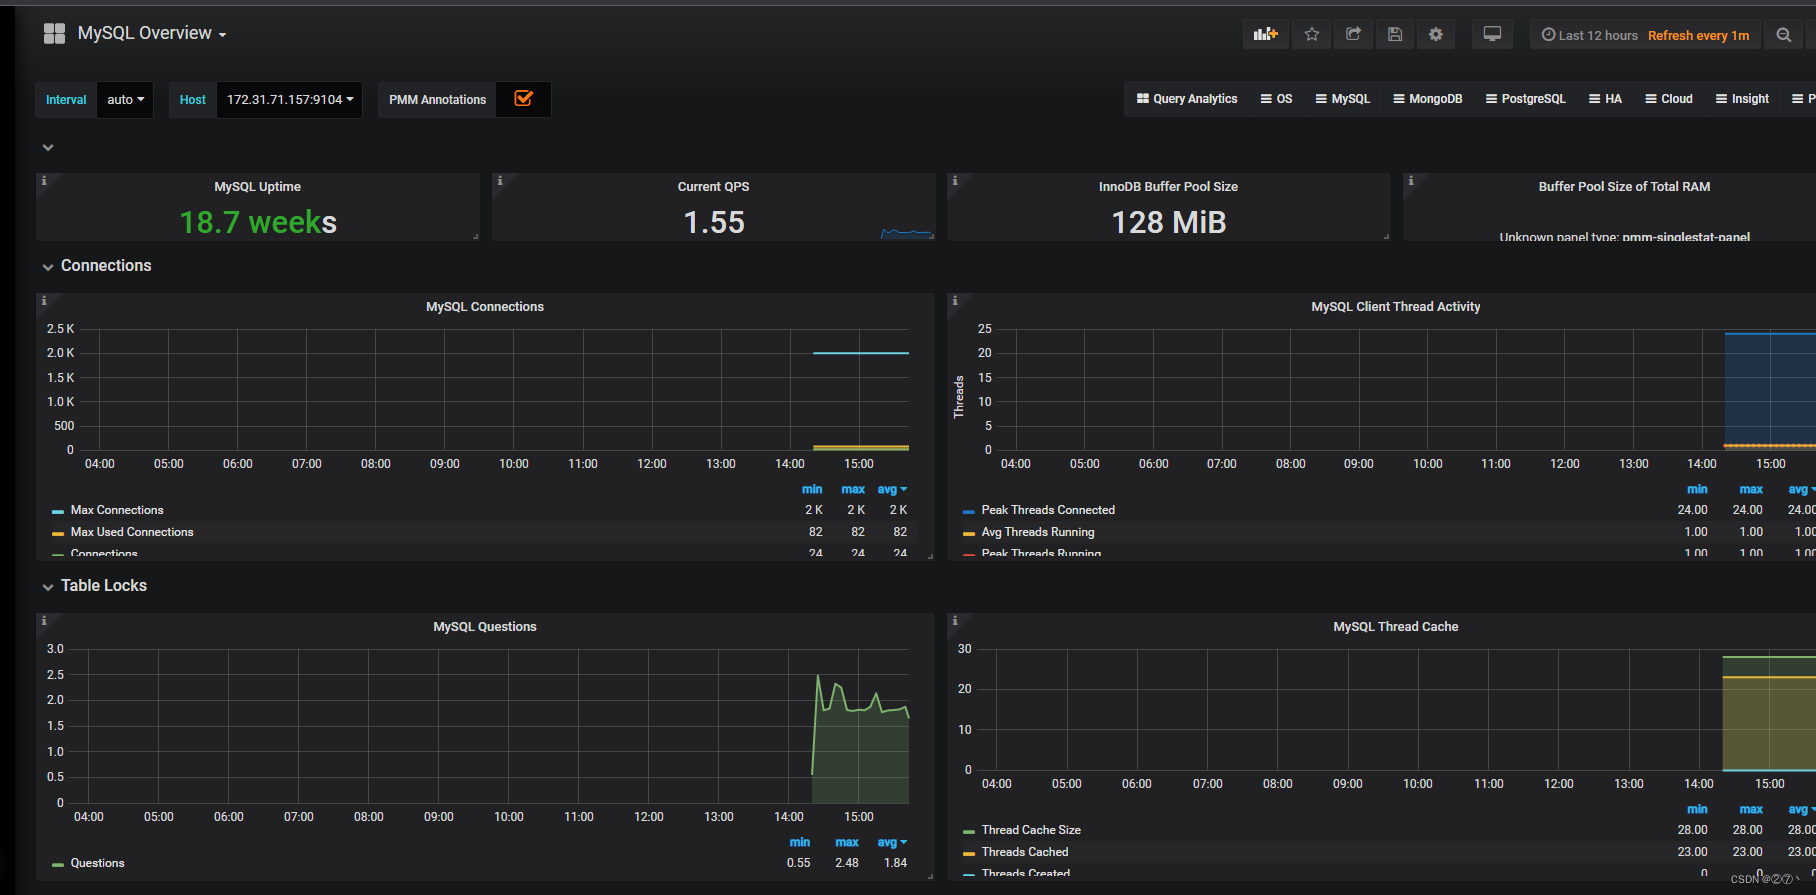Show info for MySQL Thread Cache panel
1816x895 pixels.
click(x=954, y=620)
